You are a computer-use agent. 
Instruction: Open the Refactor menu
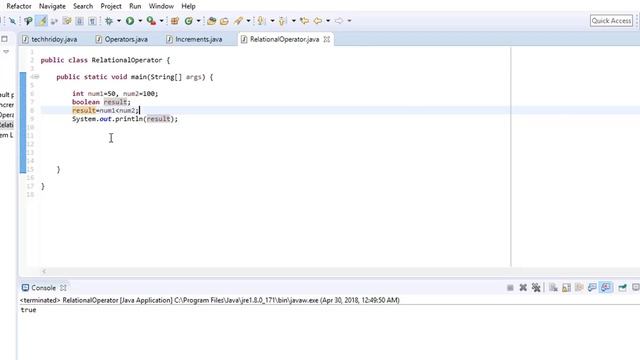point(19,7)
